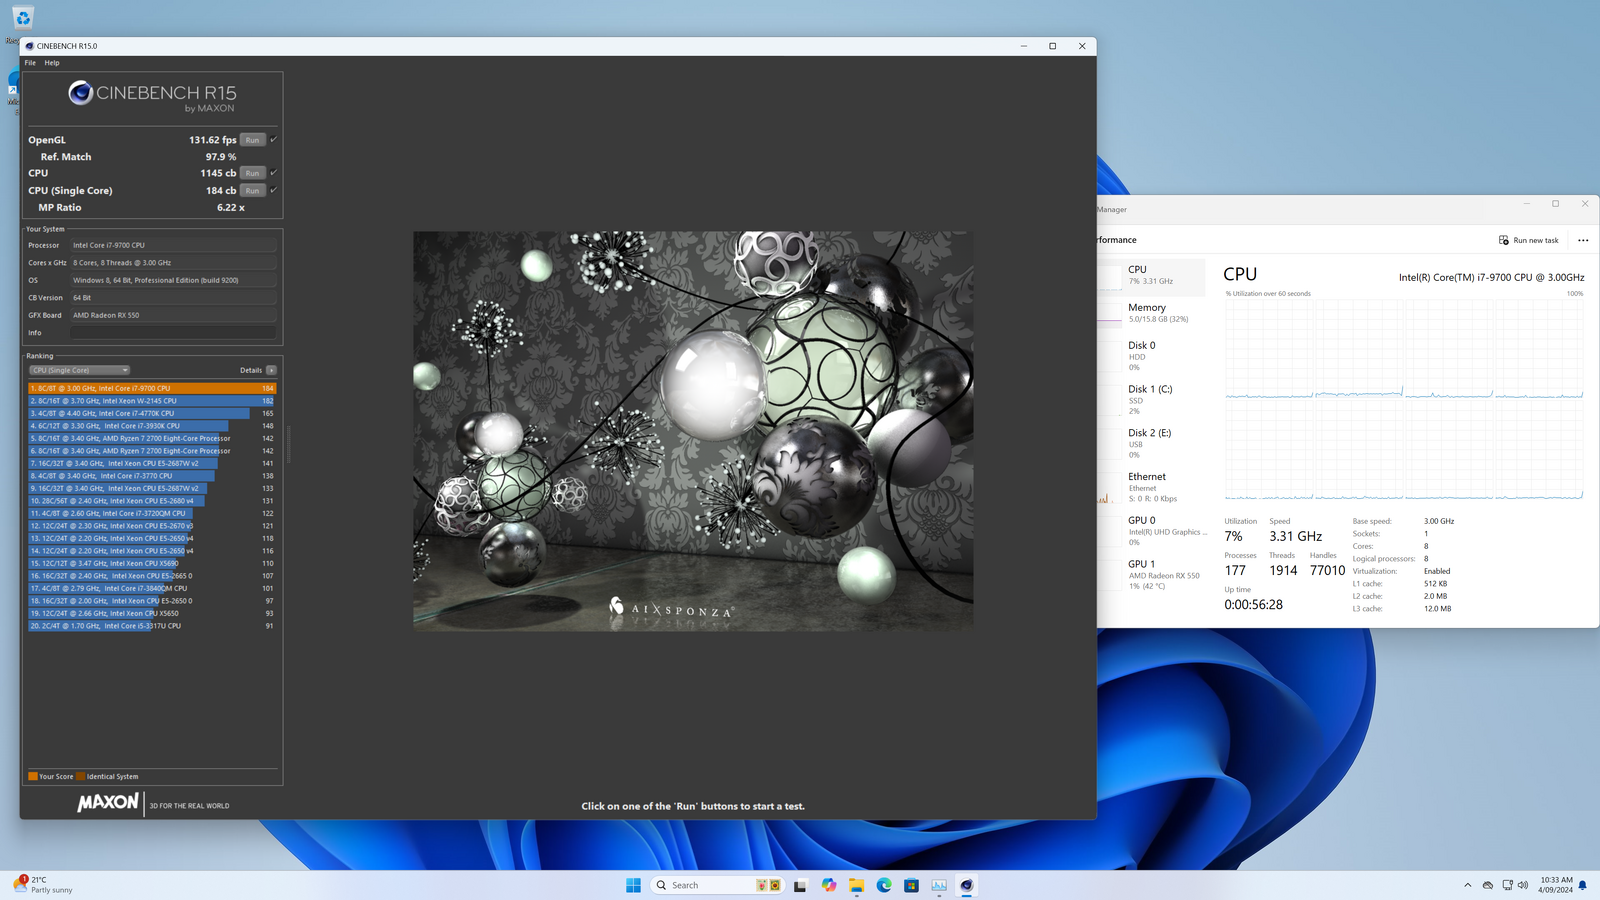Open the Help menu in Cinebench
1600x900 pixels.
click(52, 62)
